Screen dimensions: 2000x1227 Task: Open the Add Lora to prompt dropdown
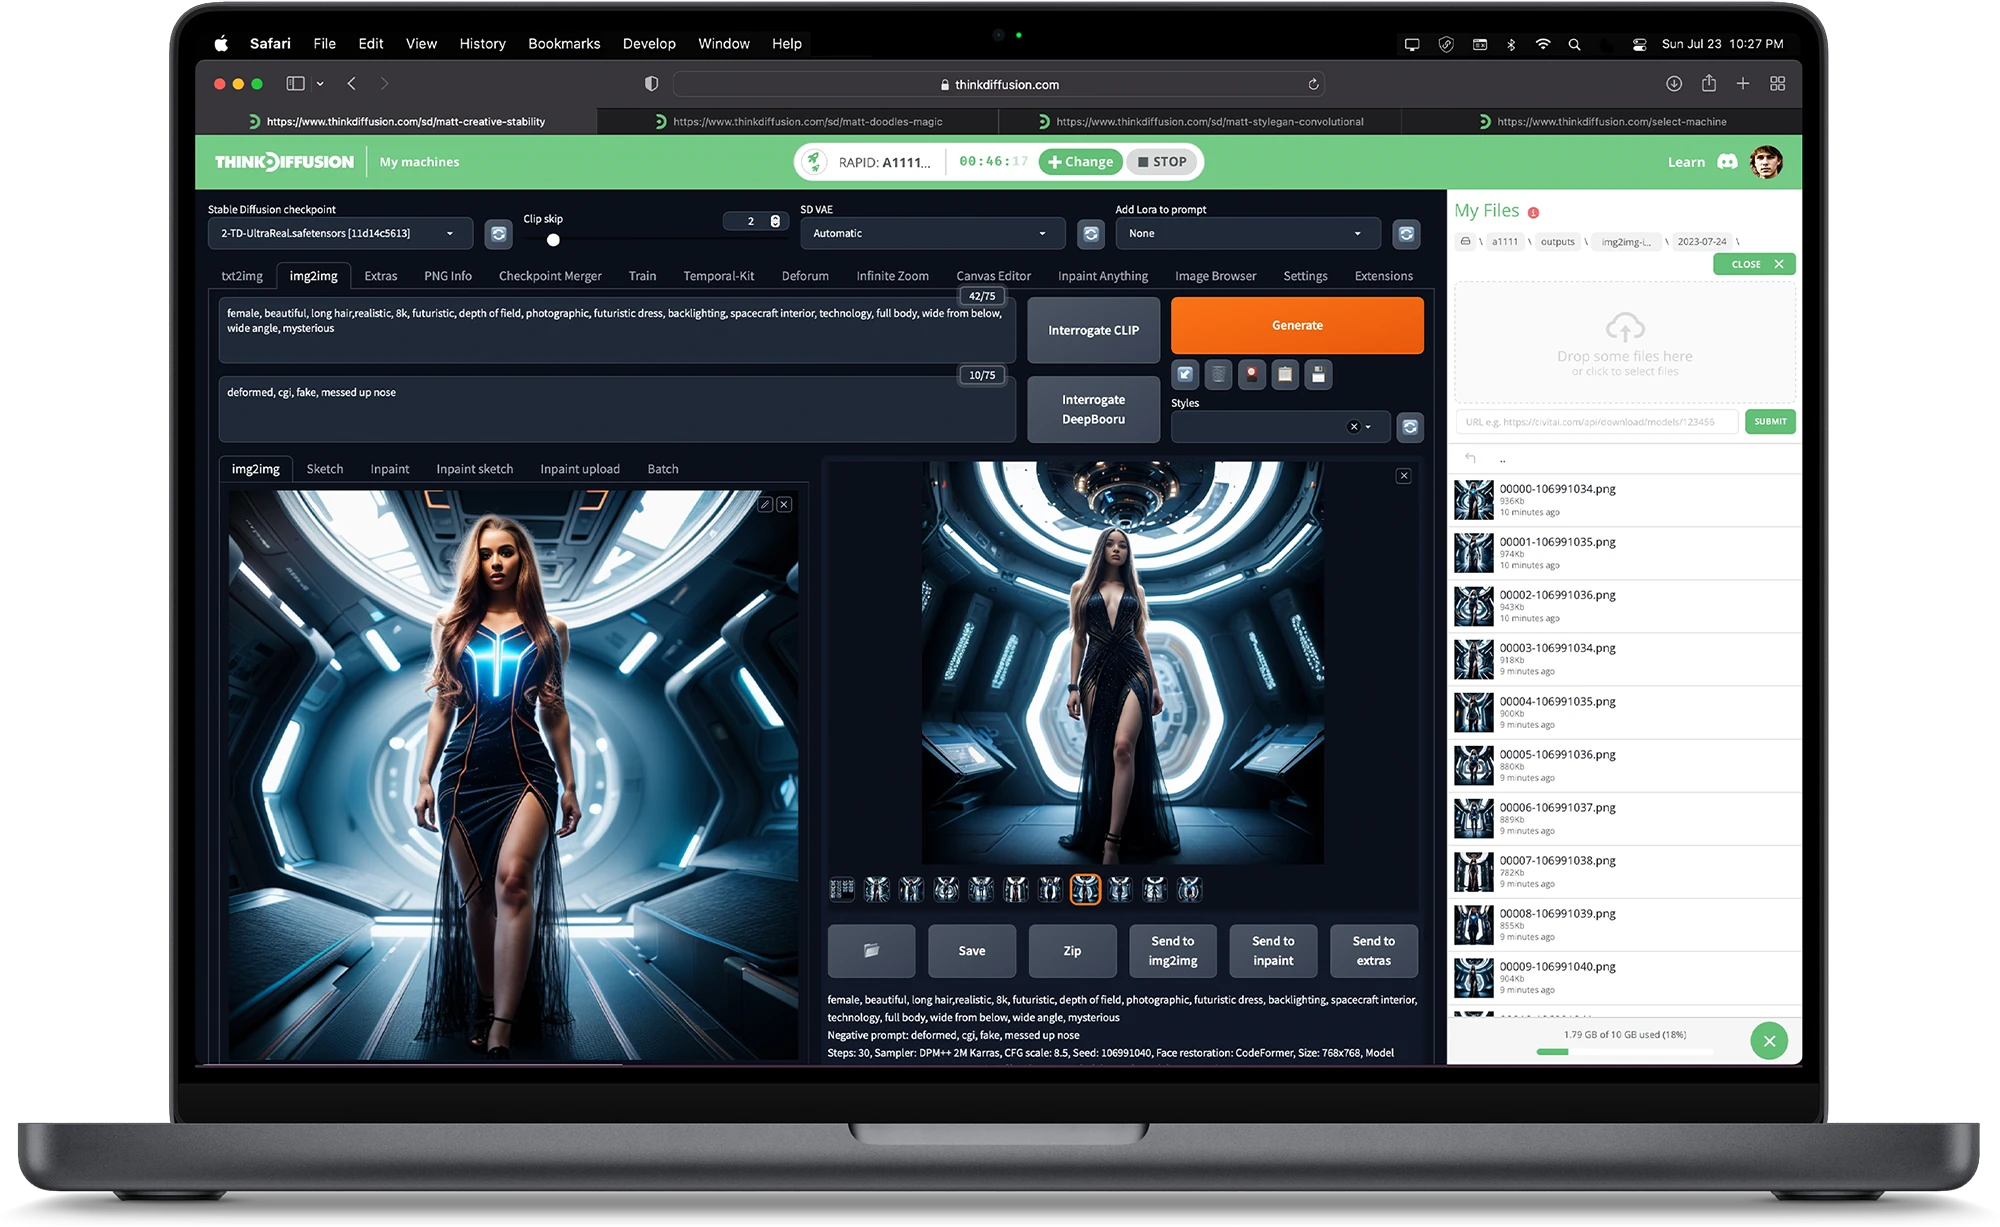coord(1246,233)
